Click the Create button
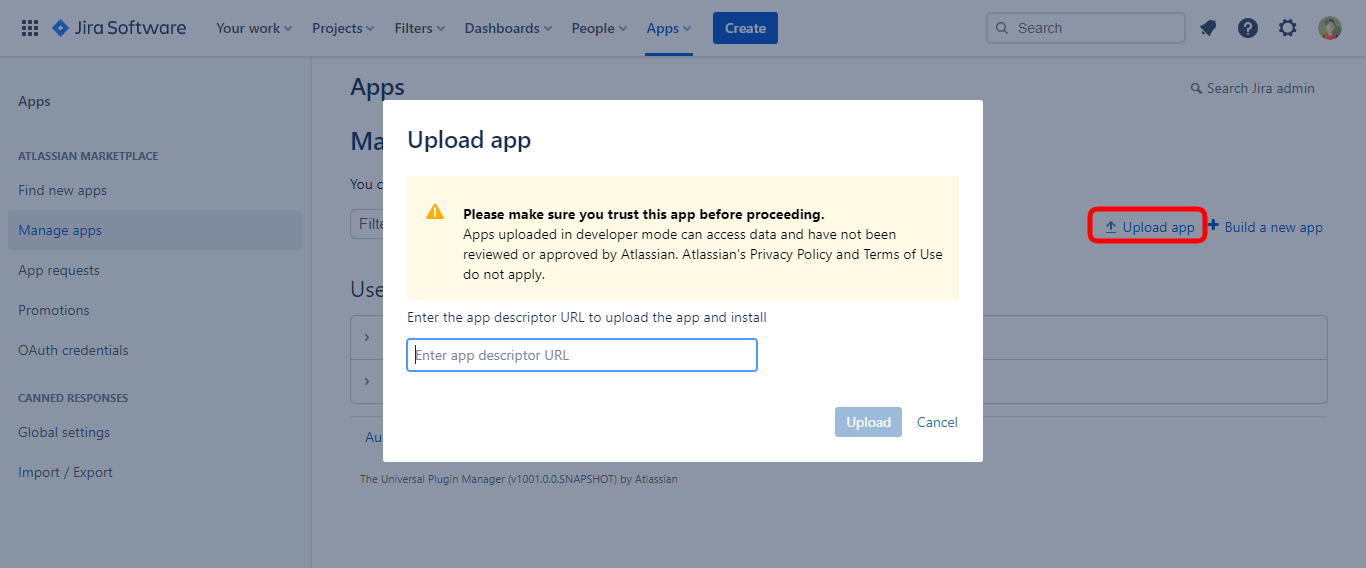1366x568 pixels. pyautogui.click(x=745, y=28)
